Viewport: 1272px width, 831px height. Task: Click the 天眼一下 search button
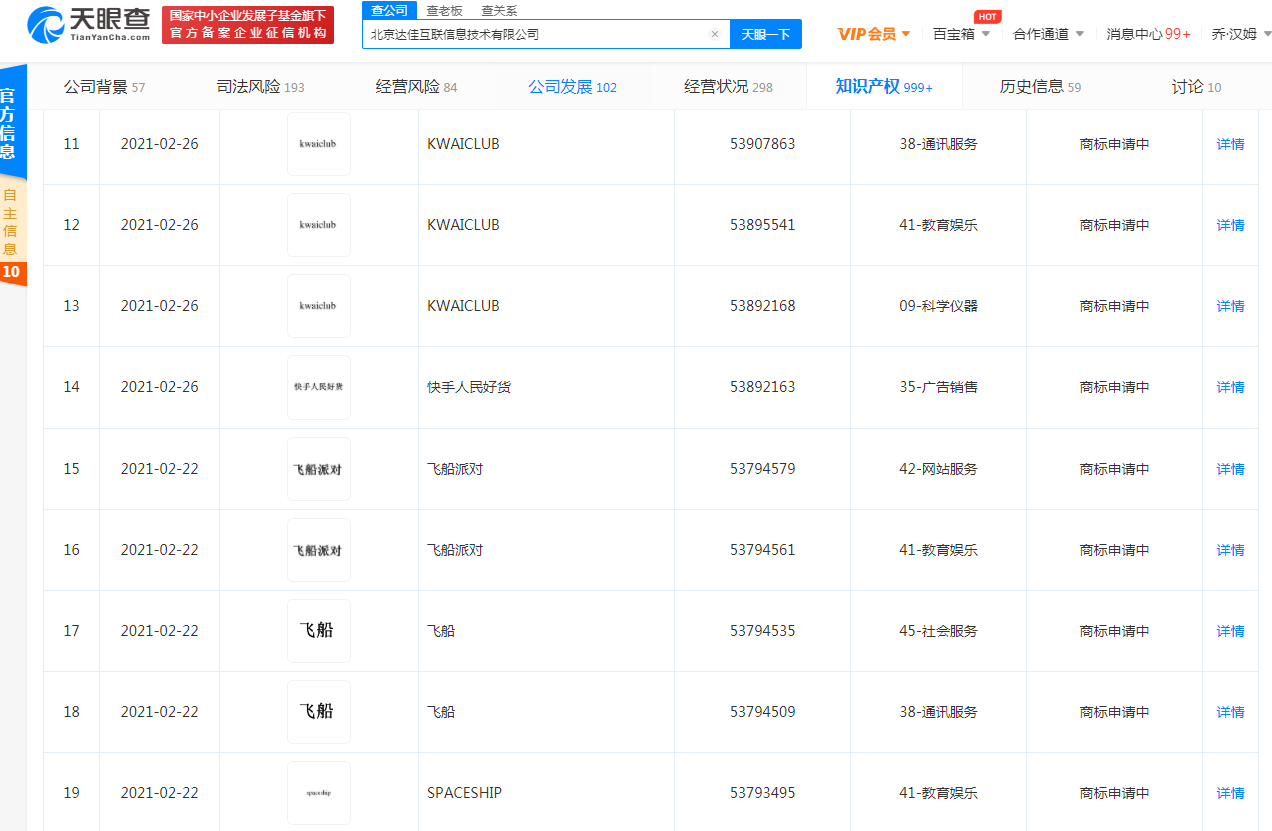pyautogui.click(x=765, y=34)
